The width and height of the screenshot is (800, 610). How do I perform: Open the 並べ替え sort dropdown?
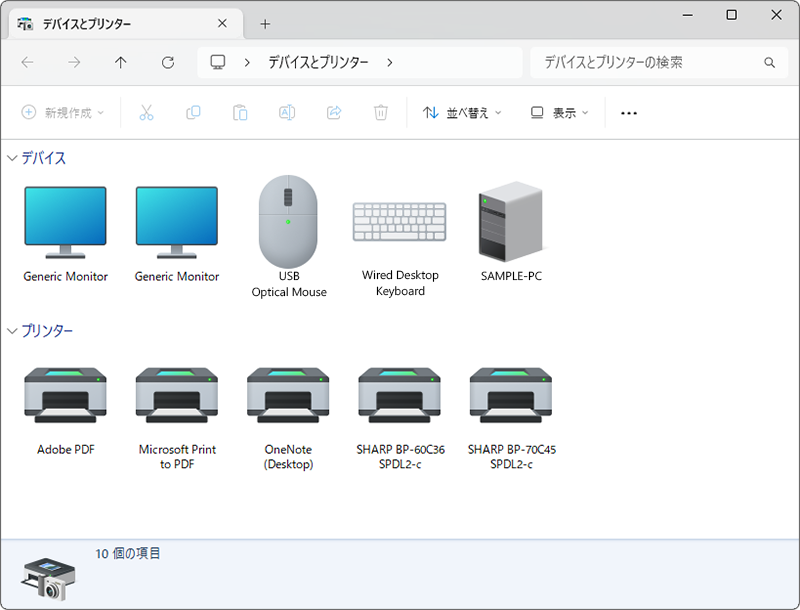pyautogui.click(x=462, y=113)
